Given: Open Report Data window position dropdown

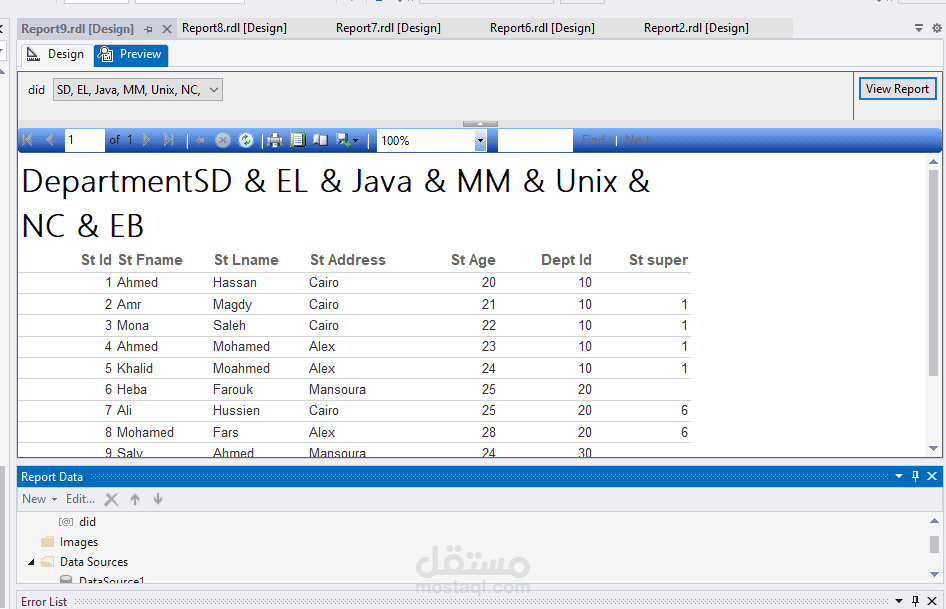Looking at the screenshot, I should [x=899, y=476].
